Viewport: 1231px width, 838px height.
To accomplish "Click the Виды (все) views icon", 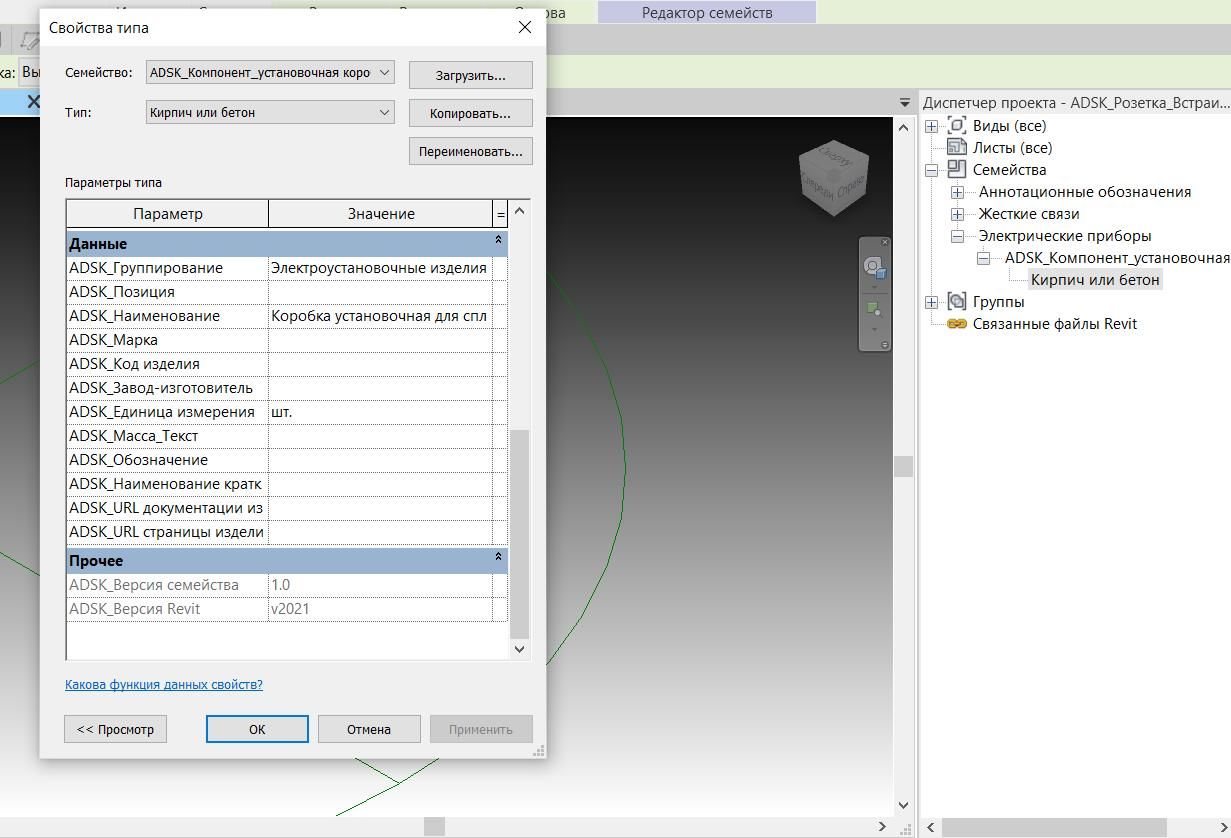I will point(957,125).
